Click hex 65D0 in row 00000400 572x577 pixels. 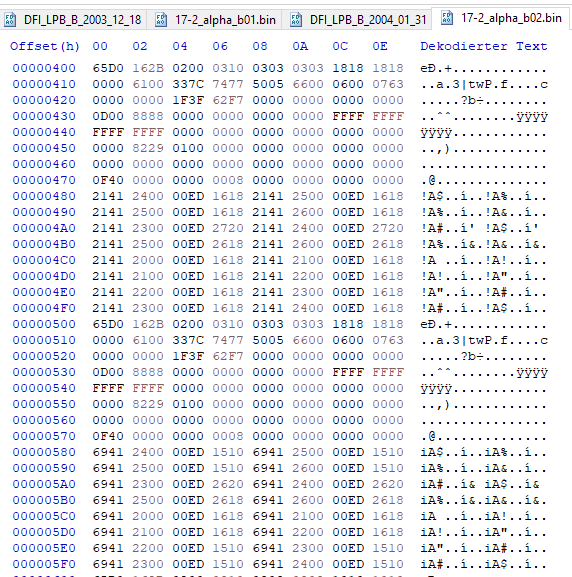(x=108, y=68)
